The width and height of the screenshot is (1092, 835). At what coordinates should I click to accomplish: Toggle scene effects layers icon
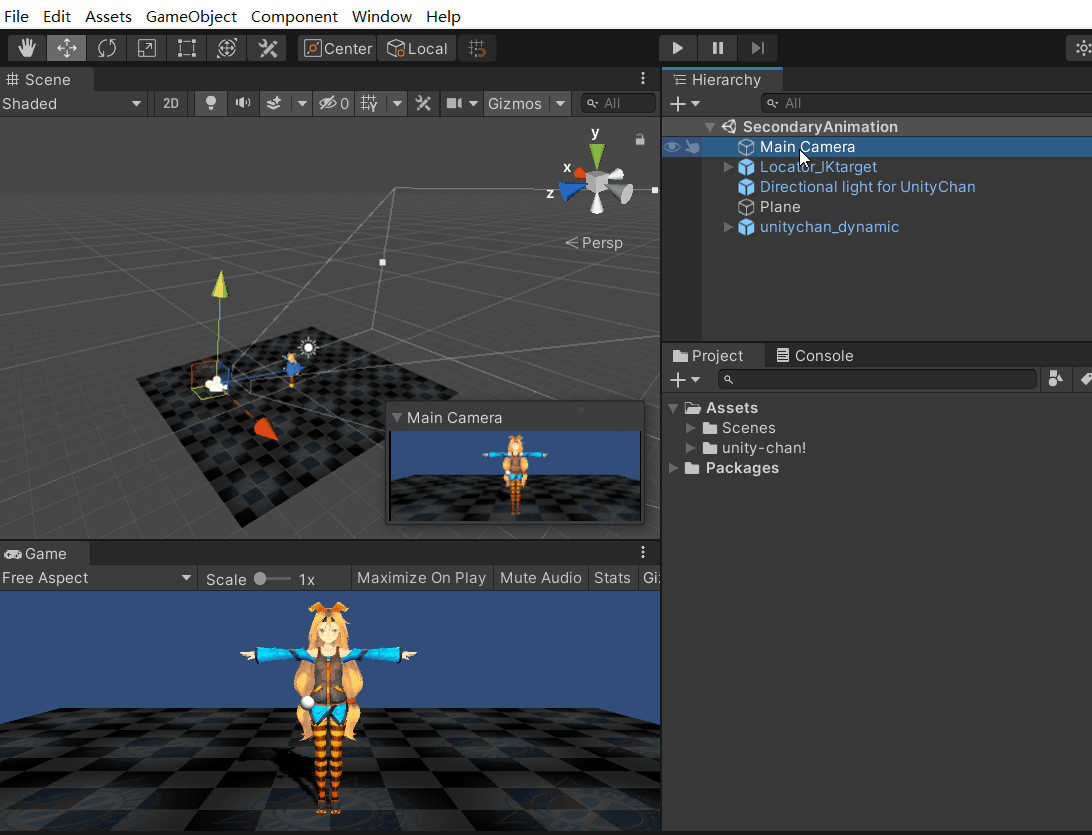point(274,104)
